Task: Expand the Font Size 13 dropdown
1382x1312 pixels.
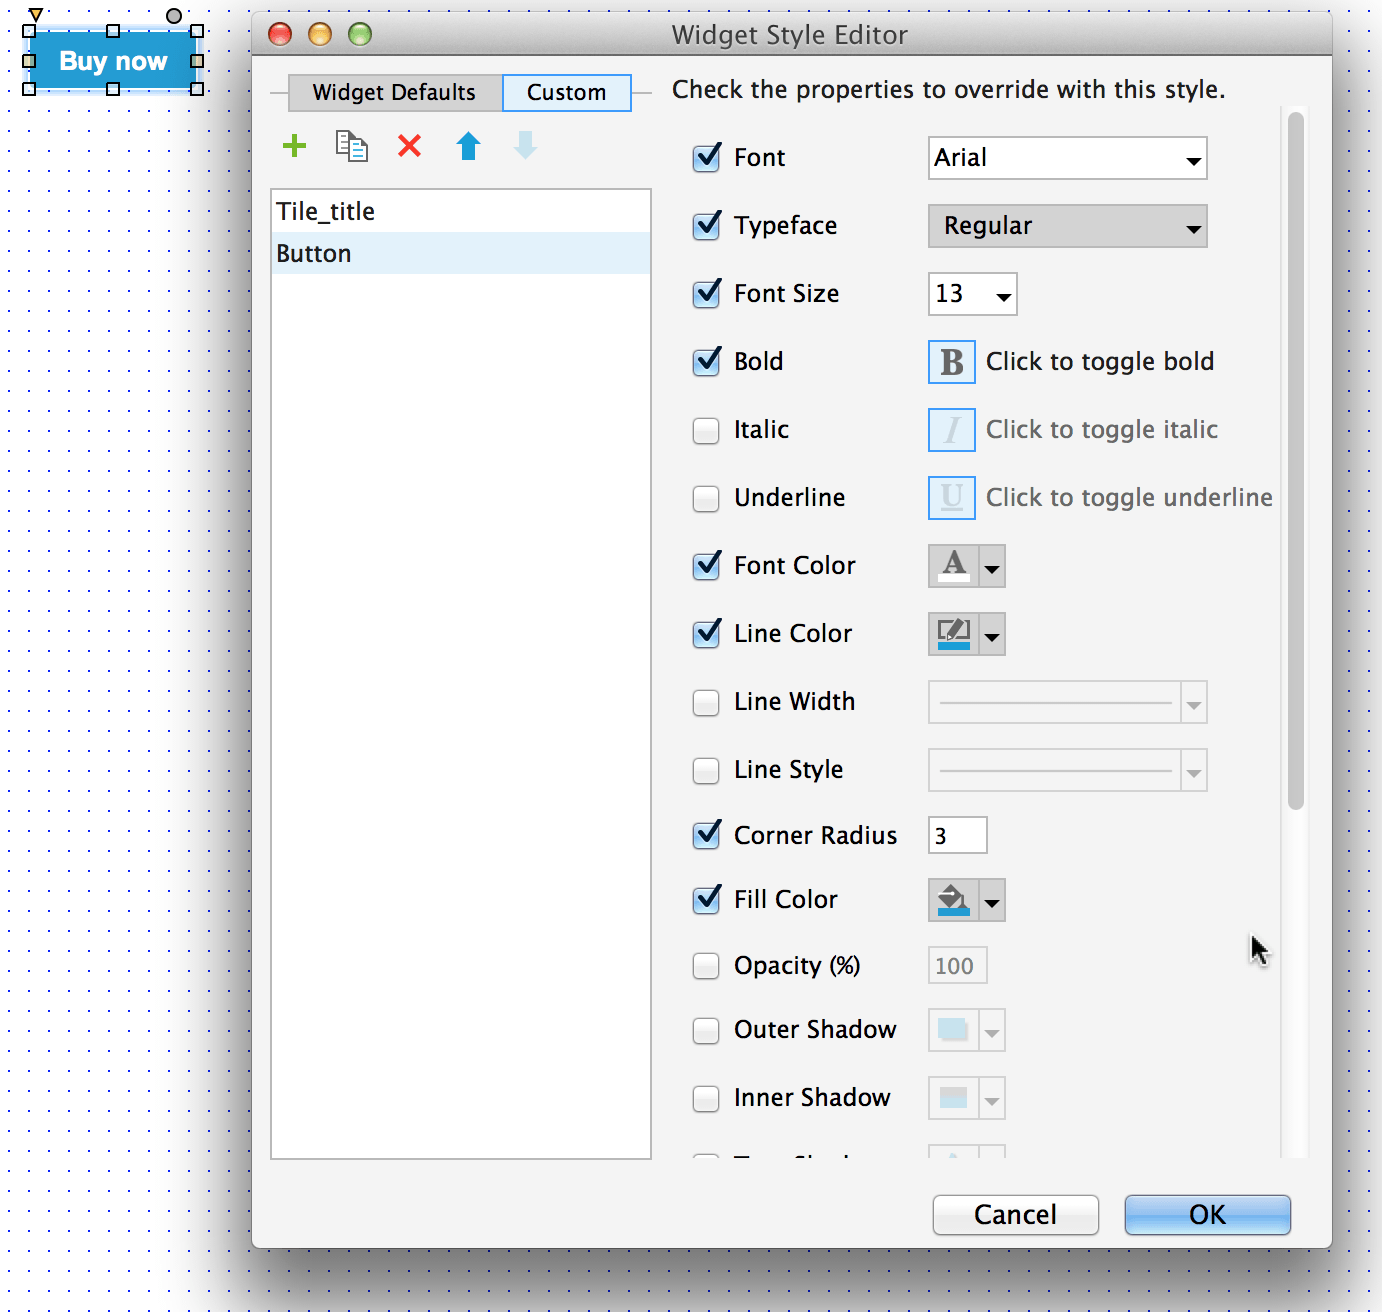Action: [972, 294]
